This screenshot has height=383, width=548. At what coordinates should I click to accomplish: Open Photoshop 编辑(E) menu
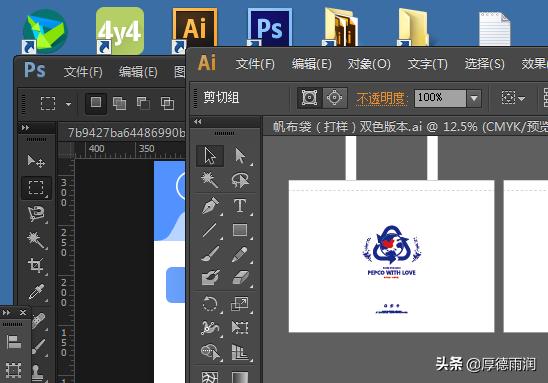coord(138,72)
